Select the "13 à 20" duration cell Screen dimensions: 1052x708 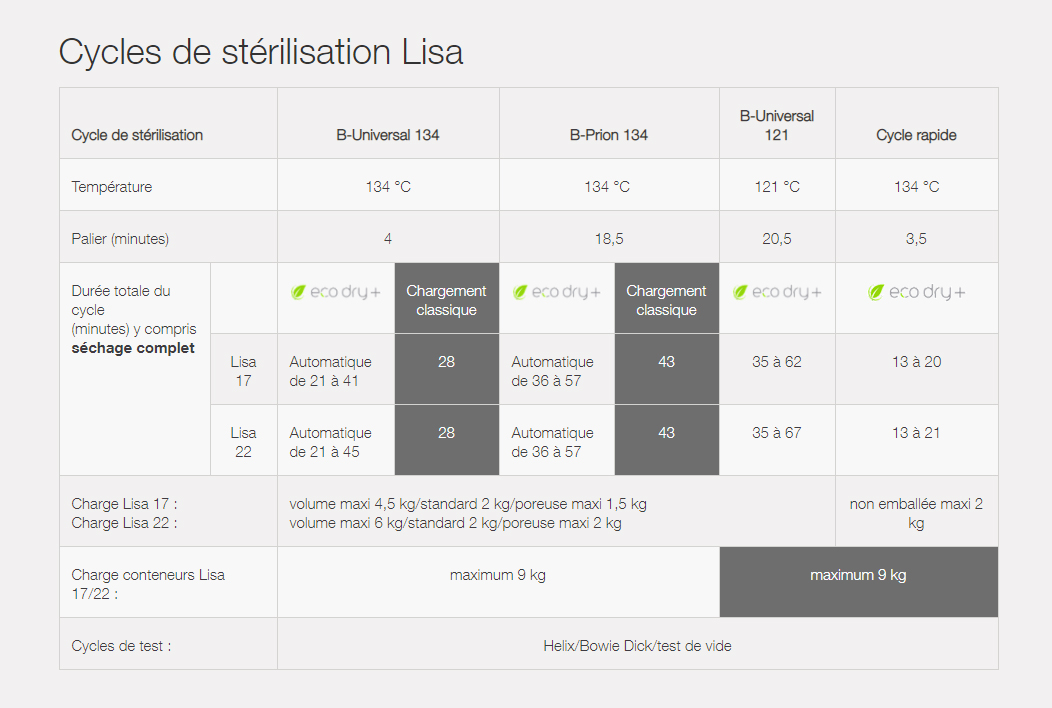[916, 362]
